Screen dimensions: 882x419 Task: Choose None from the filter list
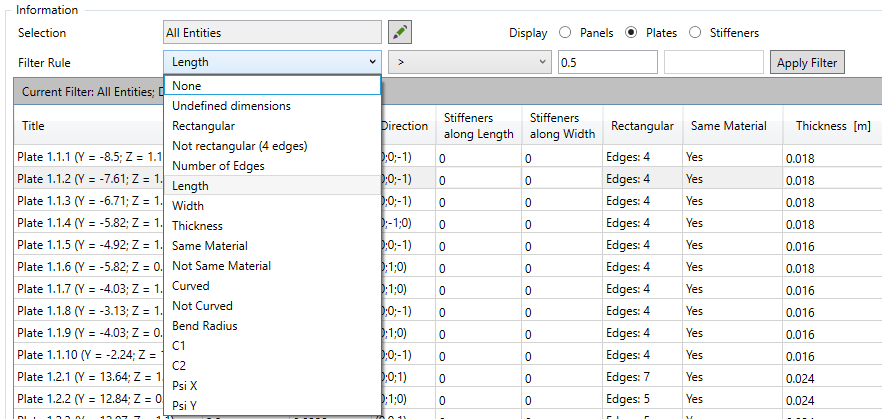[x=272, y=85]
